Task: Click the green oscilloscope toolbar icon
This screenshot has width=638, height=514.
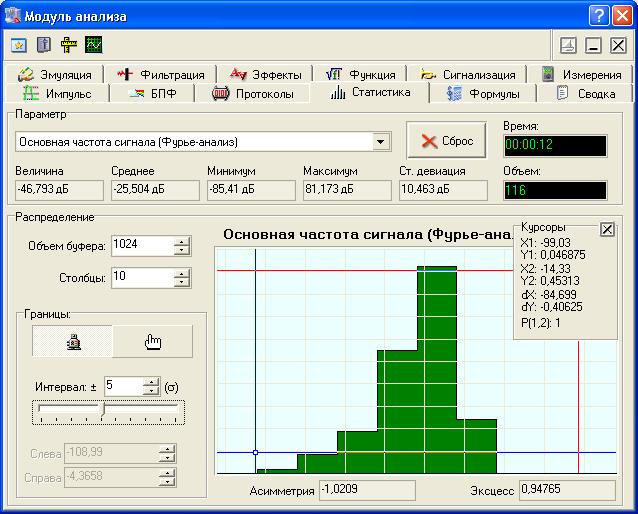Action: (93, 45)
